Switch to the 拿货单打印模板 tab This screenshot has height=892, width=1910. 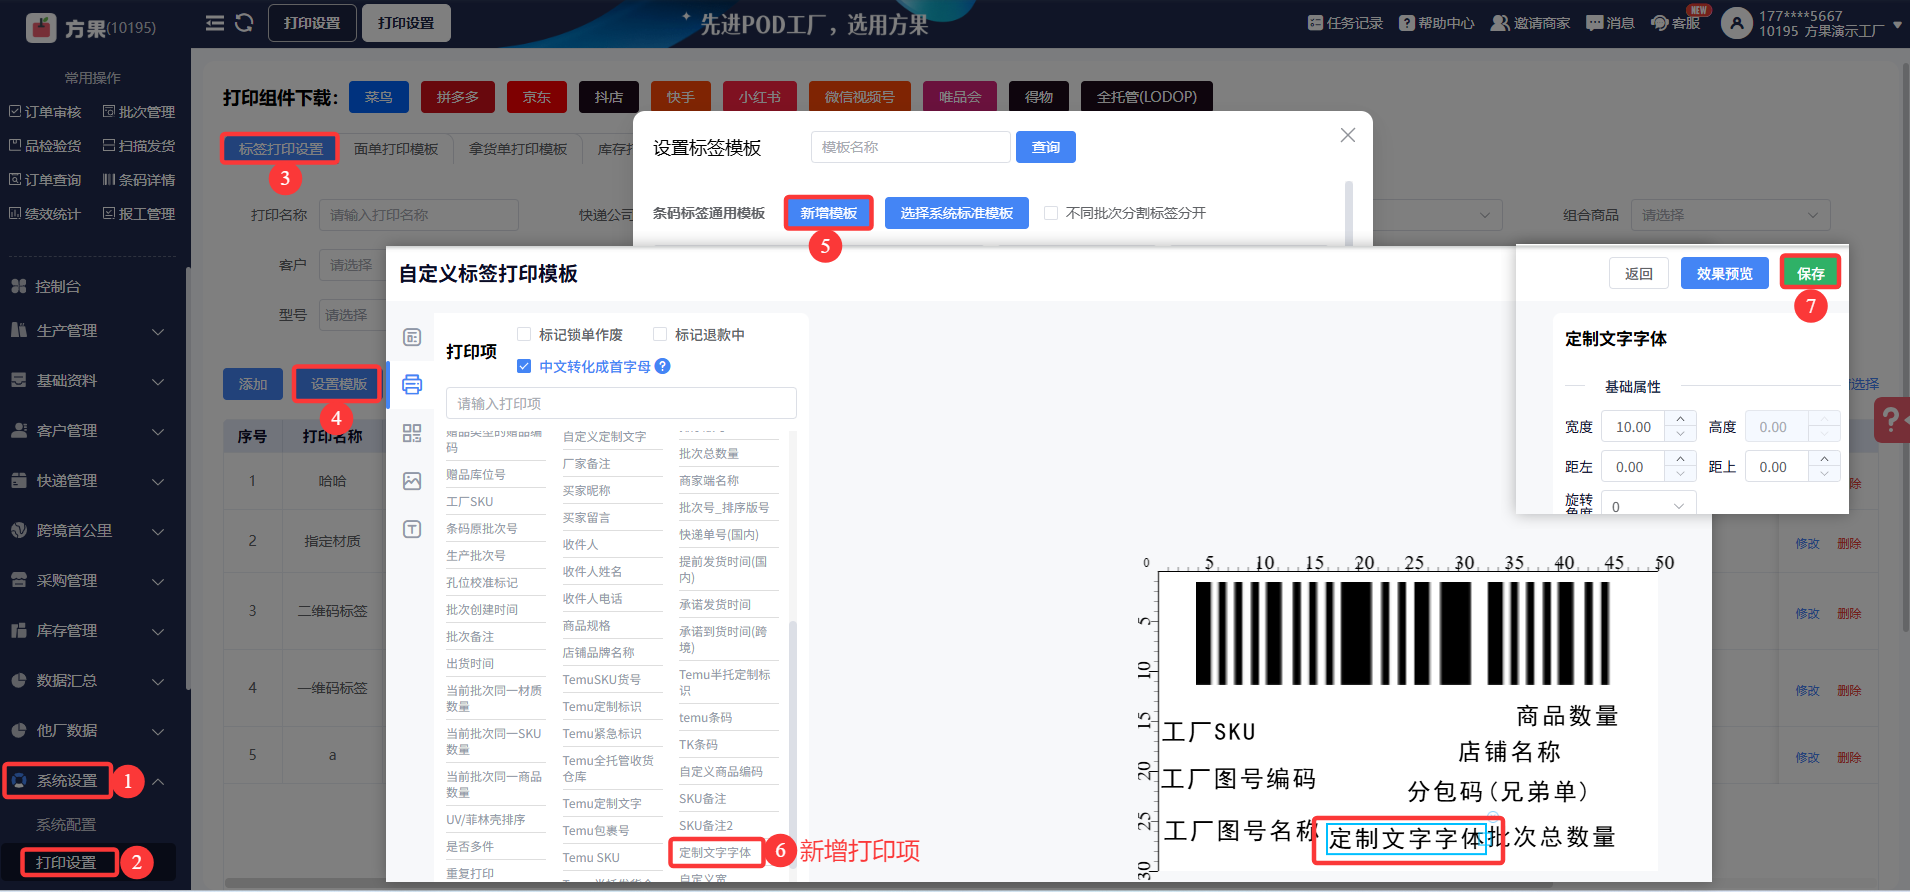[x=518, y=149]
